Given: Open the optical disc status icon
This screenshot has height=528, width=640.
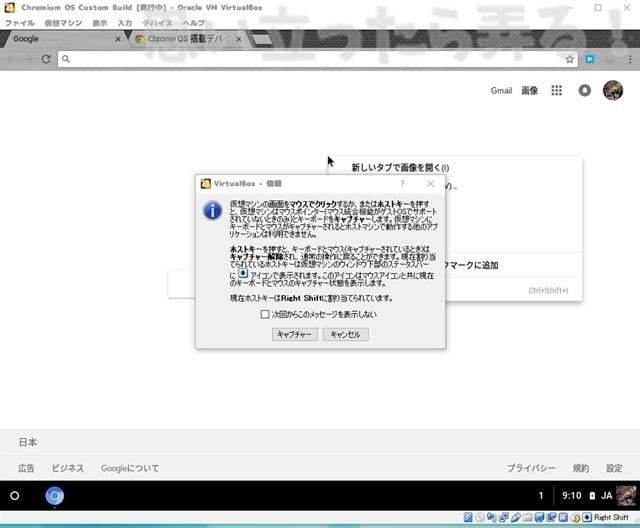Looking at the screenshot, I should [x=480, y=517].
